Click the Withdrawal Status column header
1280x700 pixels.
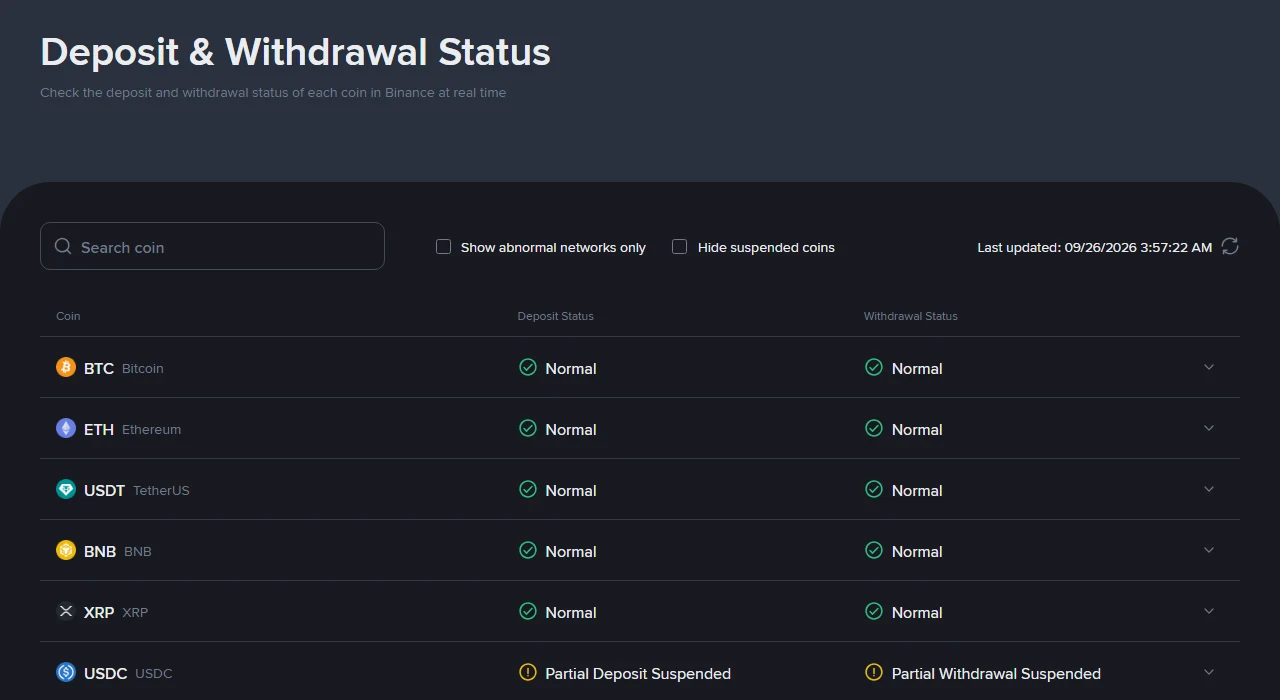[x=911, y=316]
